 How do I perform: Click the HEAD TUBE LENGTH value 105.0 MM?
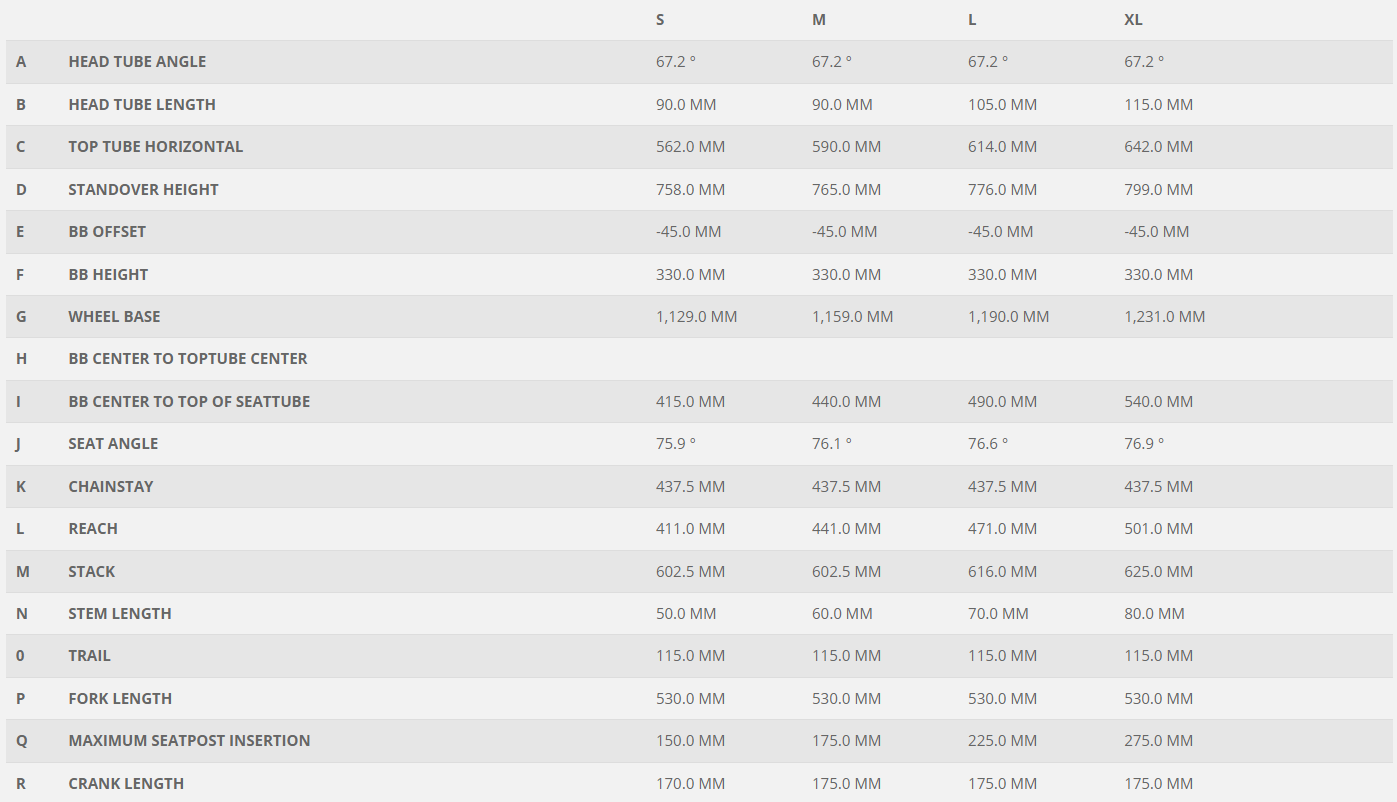click(x=1002, y=105)
